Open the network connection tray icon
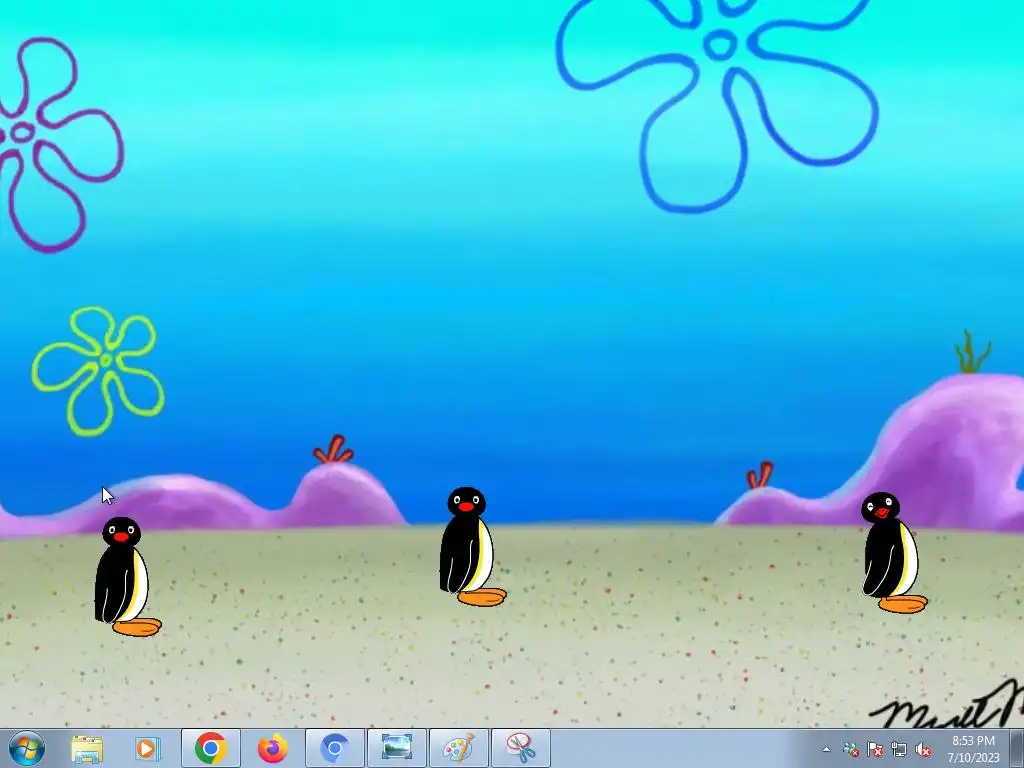Image resolution: width=1024 pixels, height=768 pixels. 899,750
